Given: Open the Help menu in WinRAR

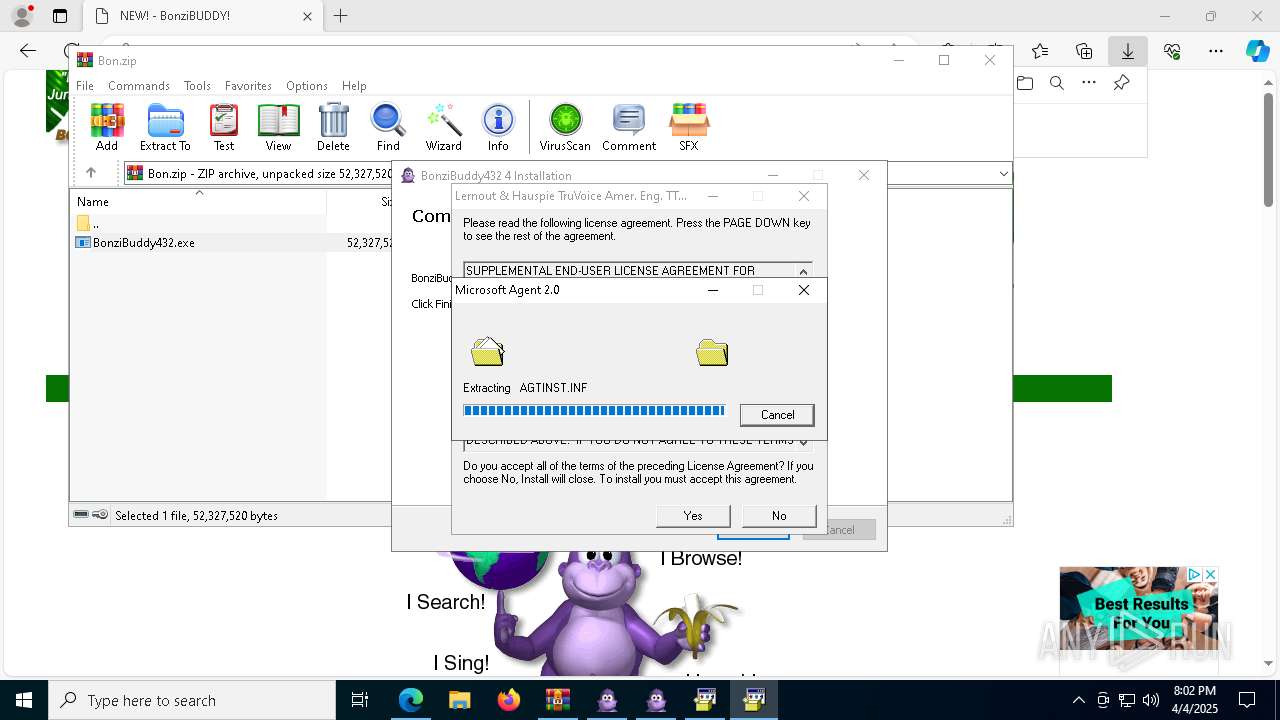Looking at the screenshot, I should [354, 86].
